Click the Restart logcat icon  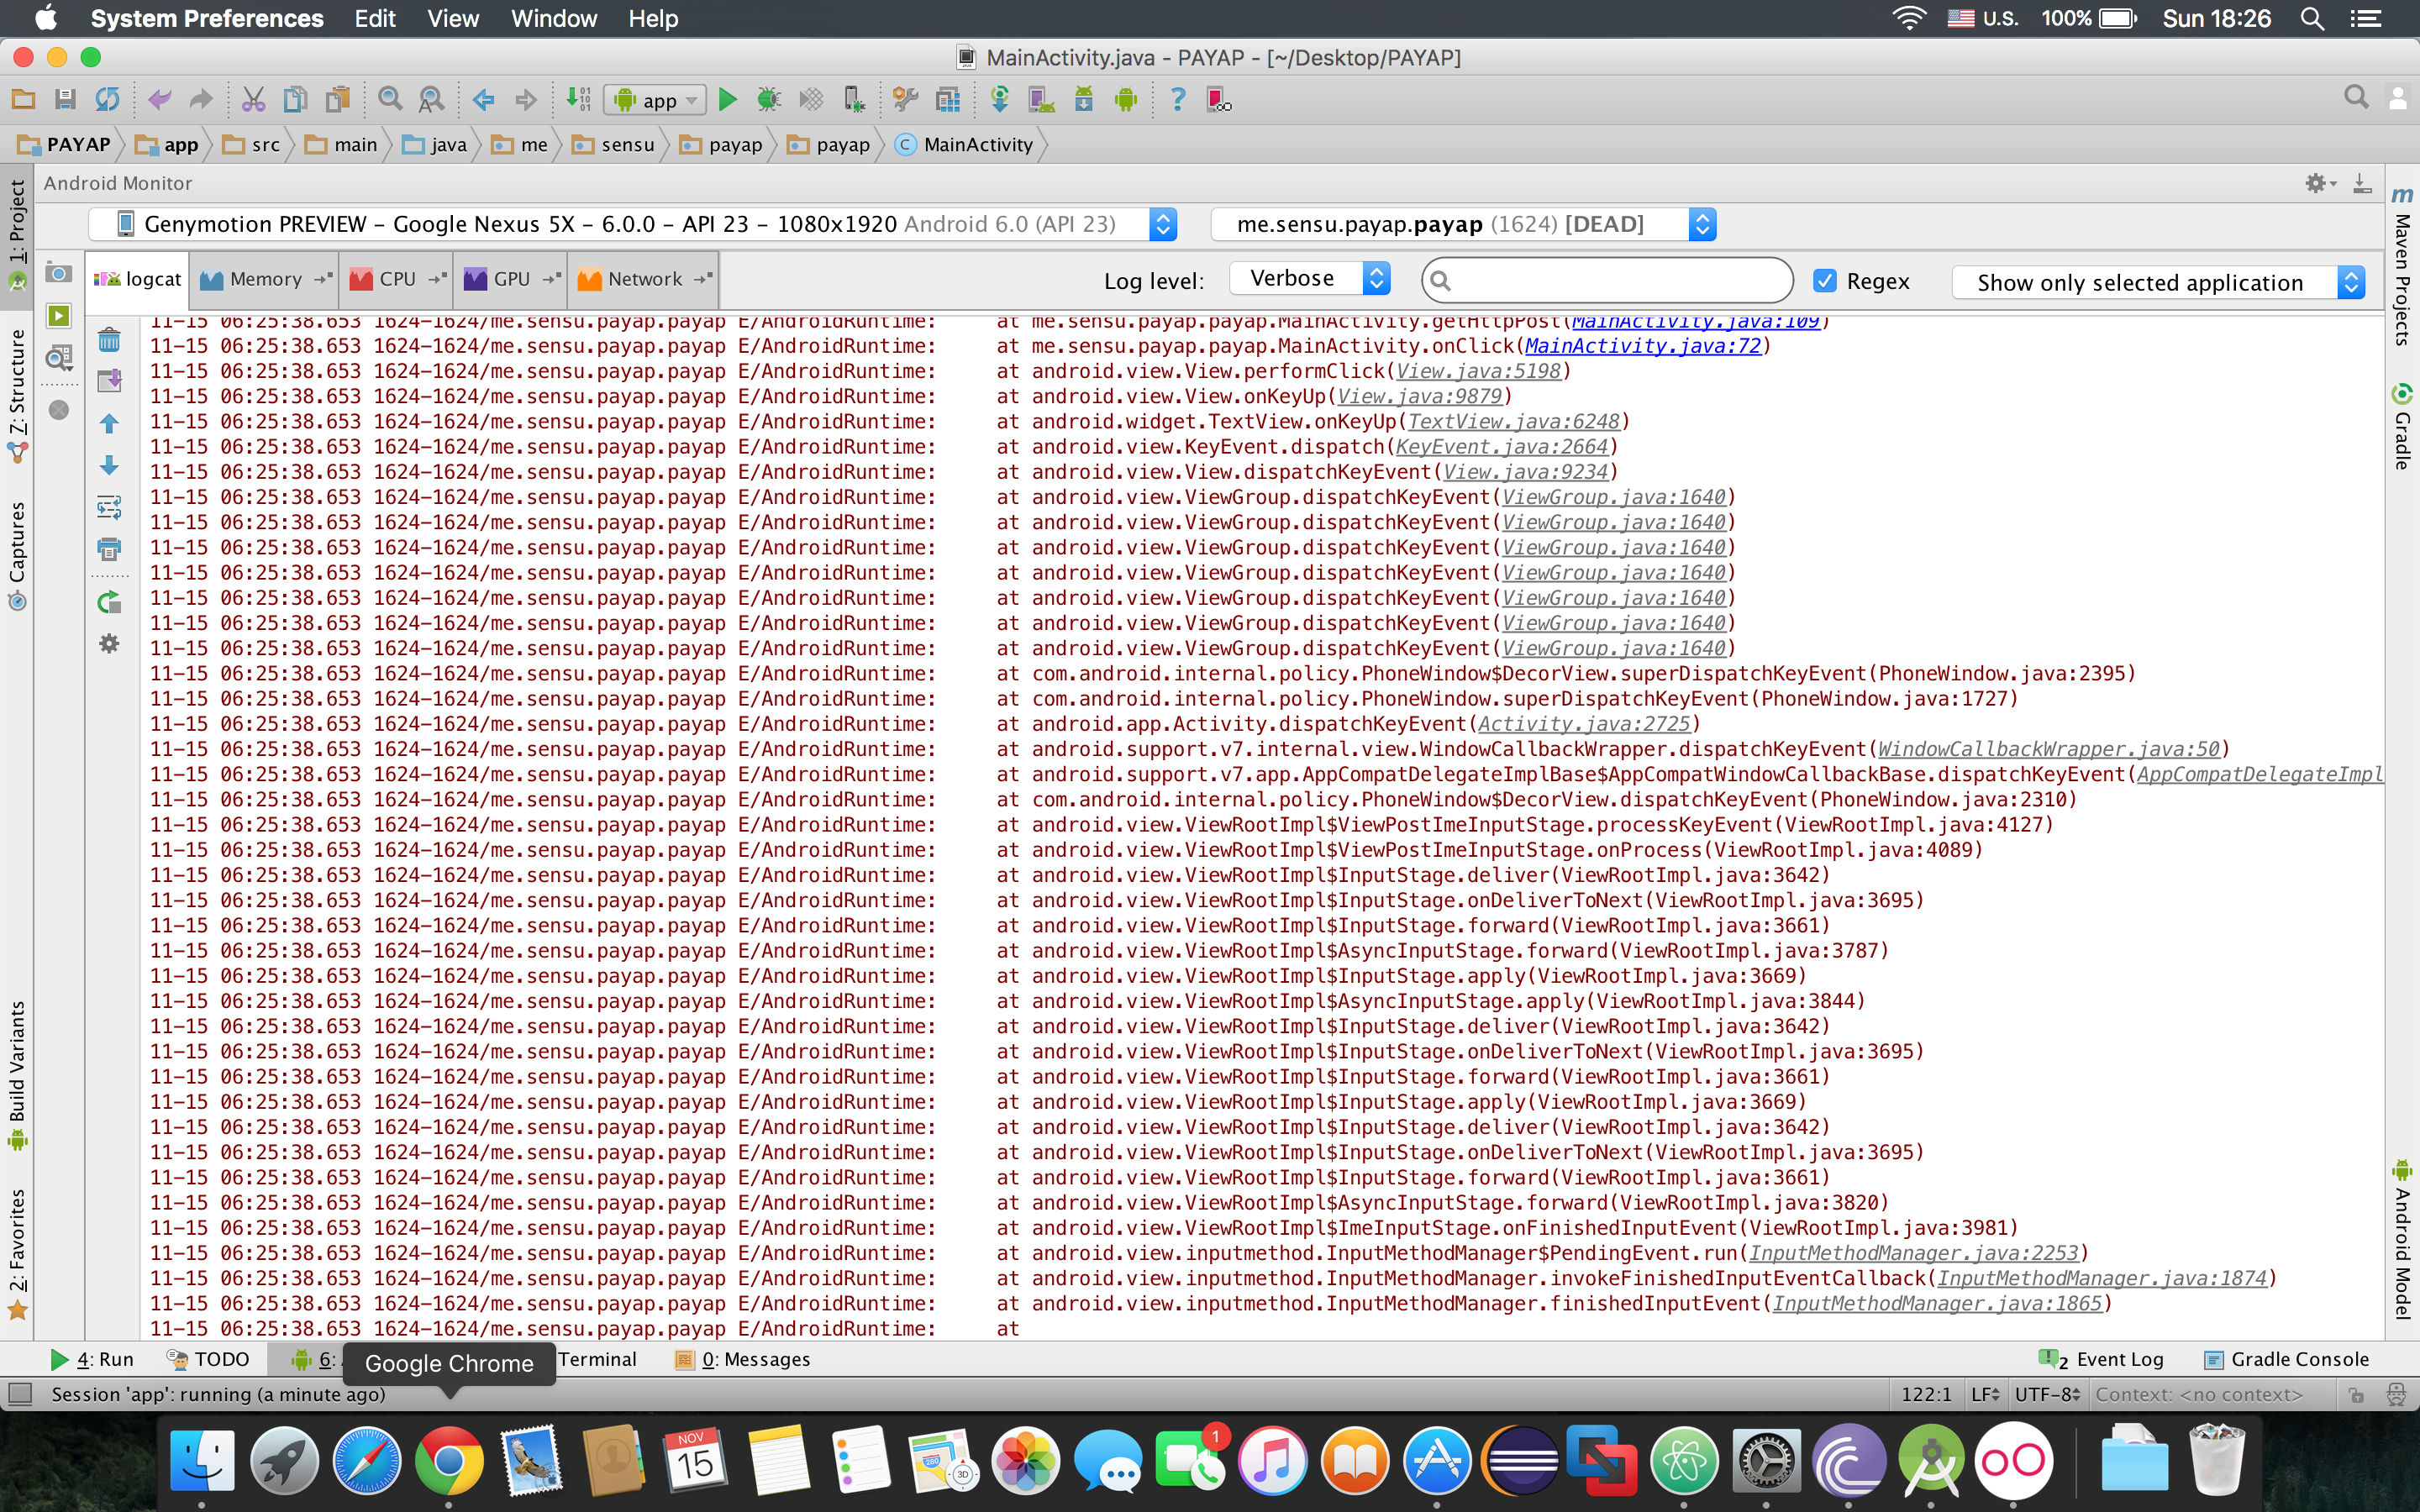tap(109, 602)
